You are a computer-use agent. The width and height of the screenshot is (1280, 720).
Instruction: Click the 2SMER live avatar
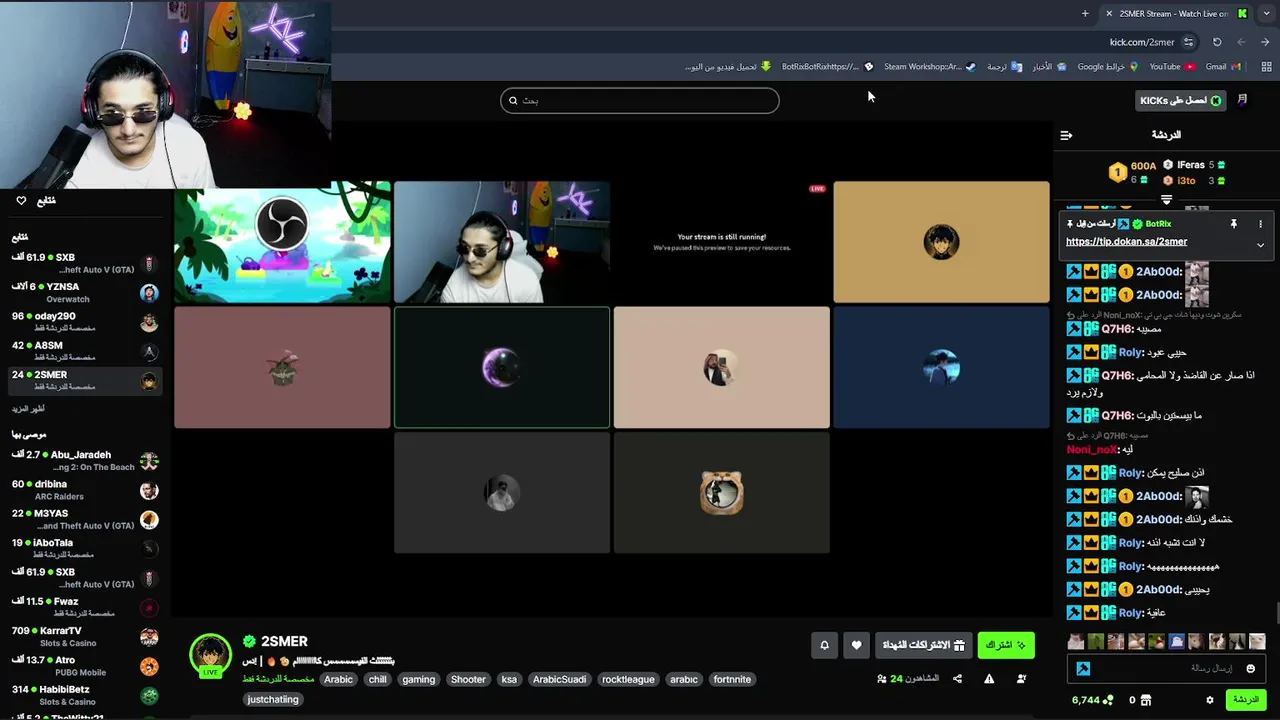[211, 656]
